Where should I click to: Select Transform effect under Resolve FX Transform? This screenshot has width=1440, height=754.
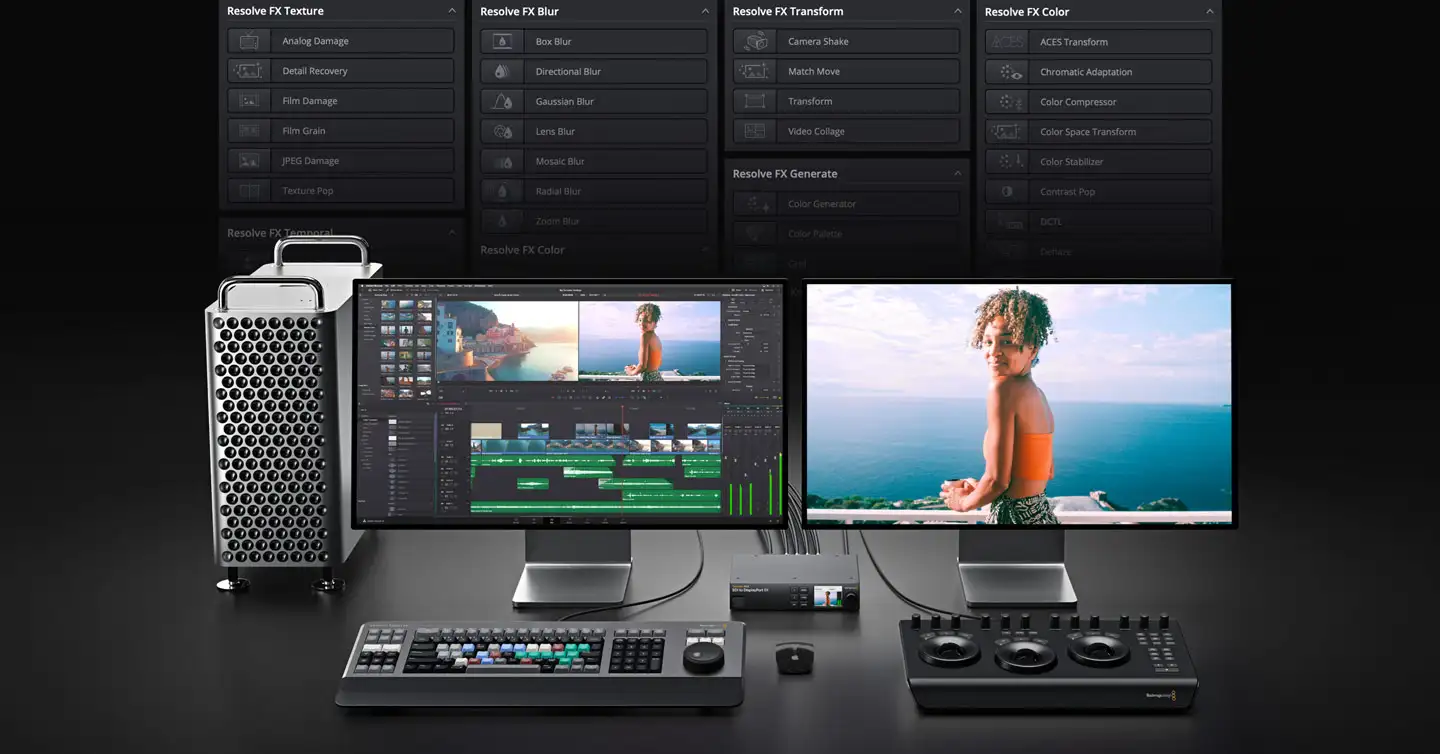[x=846, y=102]
